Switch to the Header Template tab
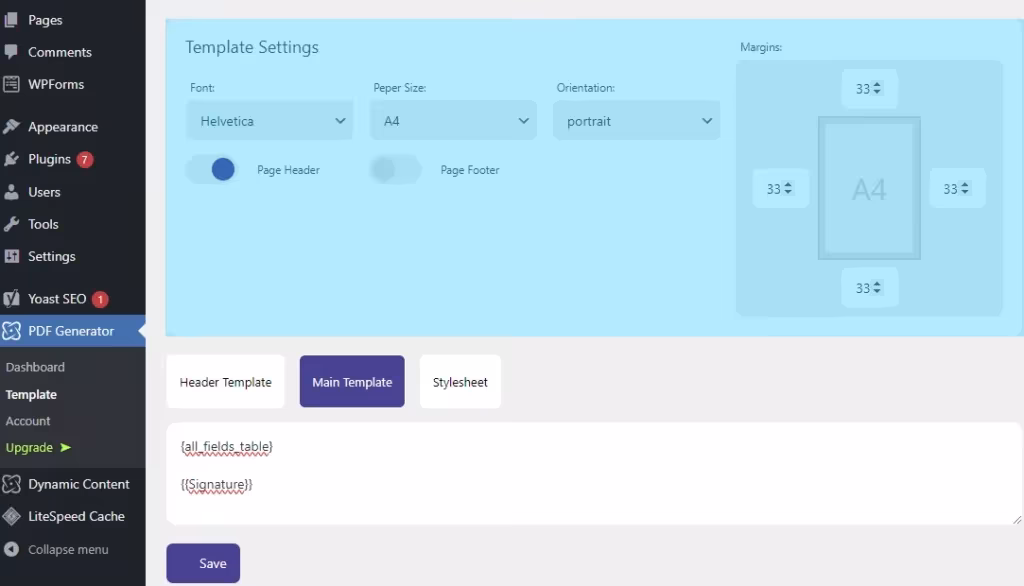 tap(225, 382)
